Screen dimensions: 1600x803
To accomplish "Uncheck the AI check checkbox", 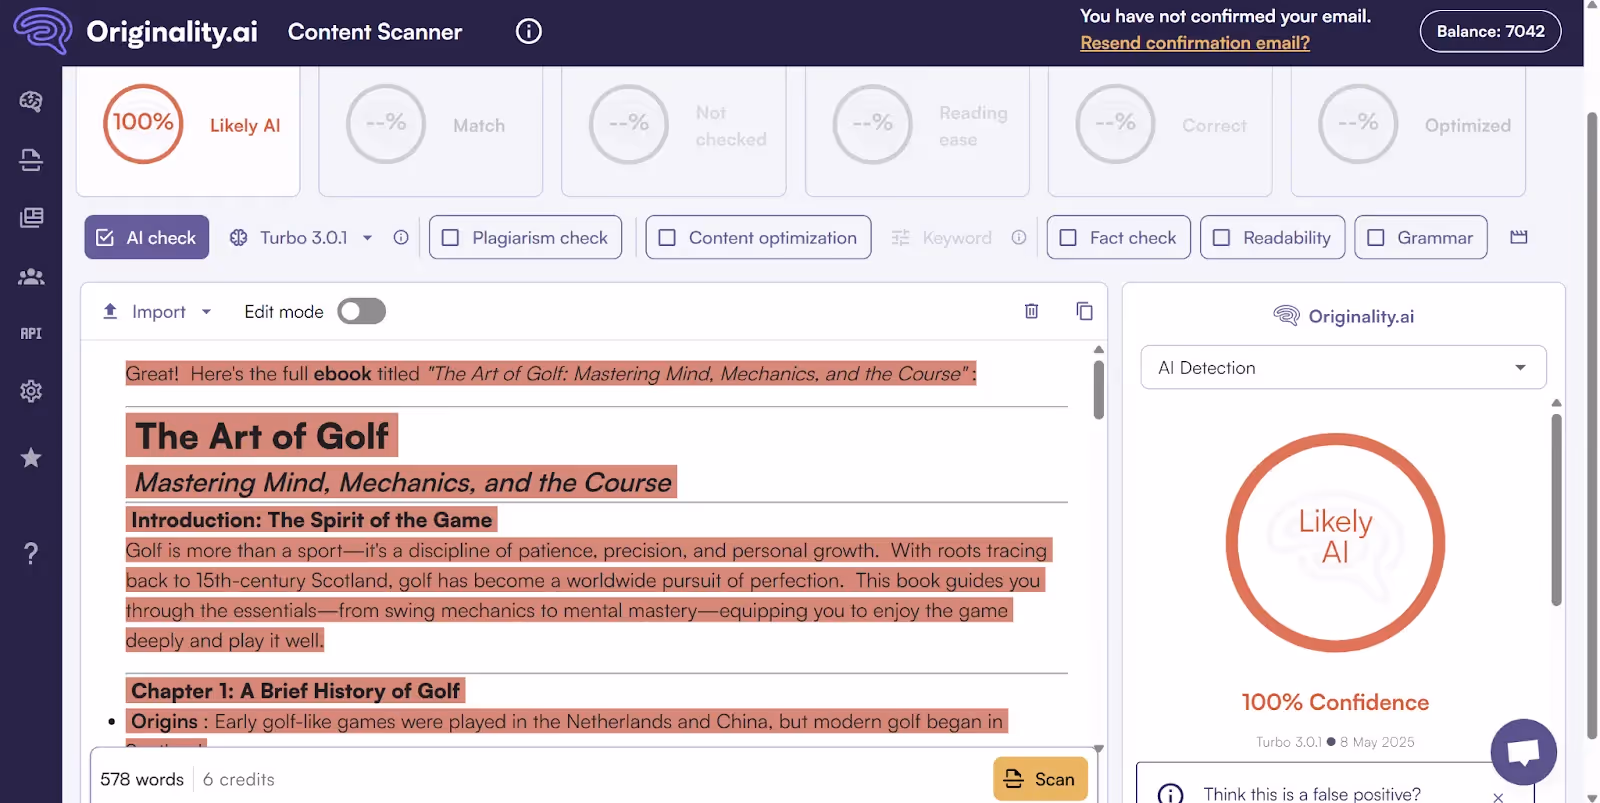I will pyautogui.click(x=105, y=238).
